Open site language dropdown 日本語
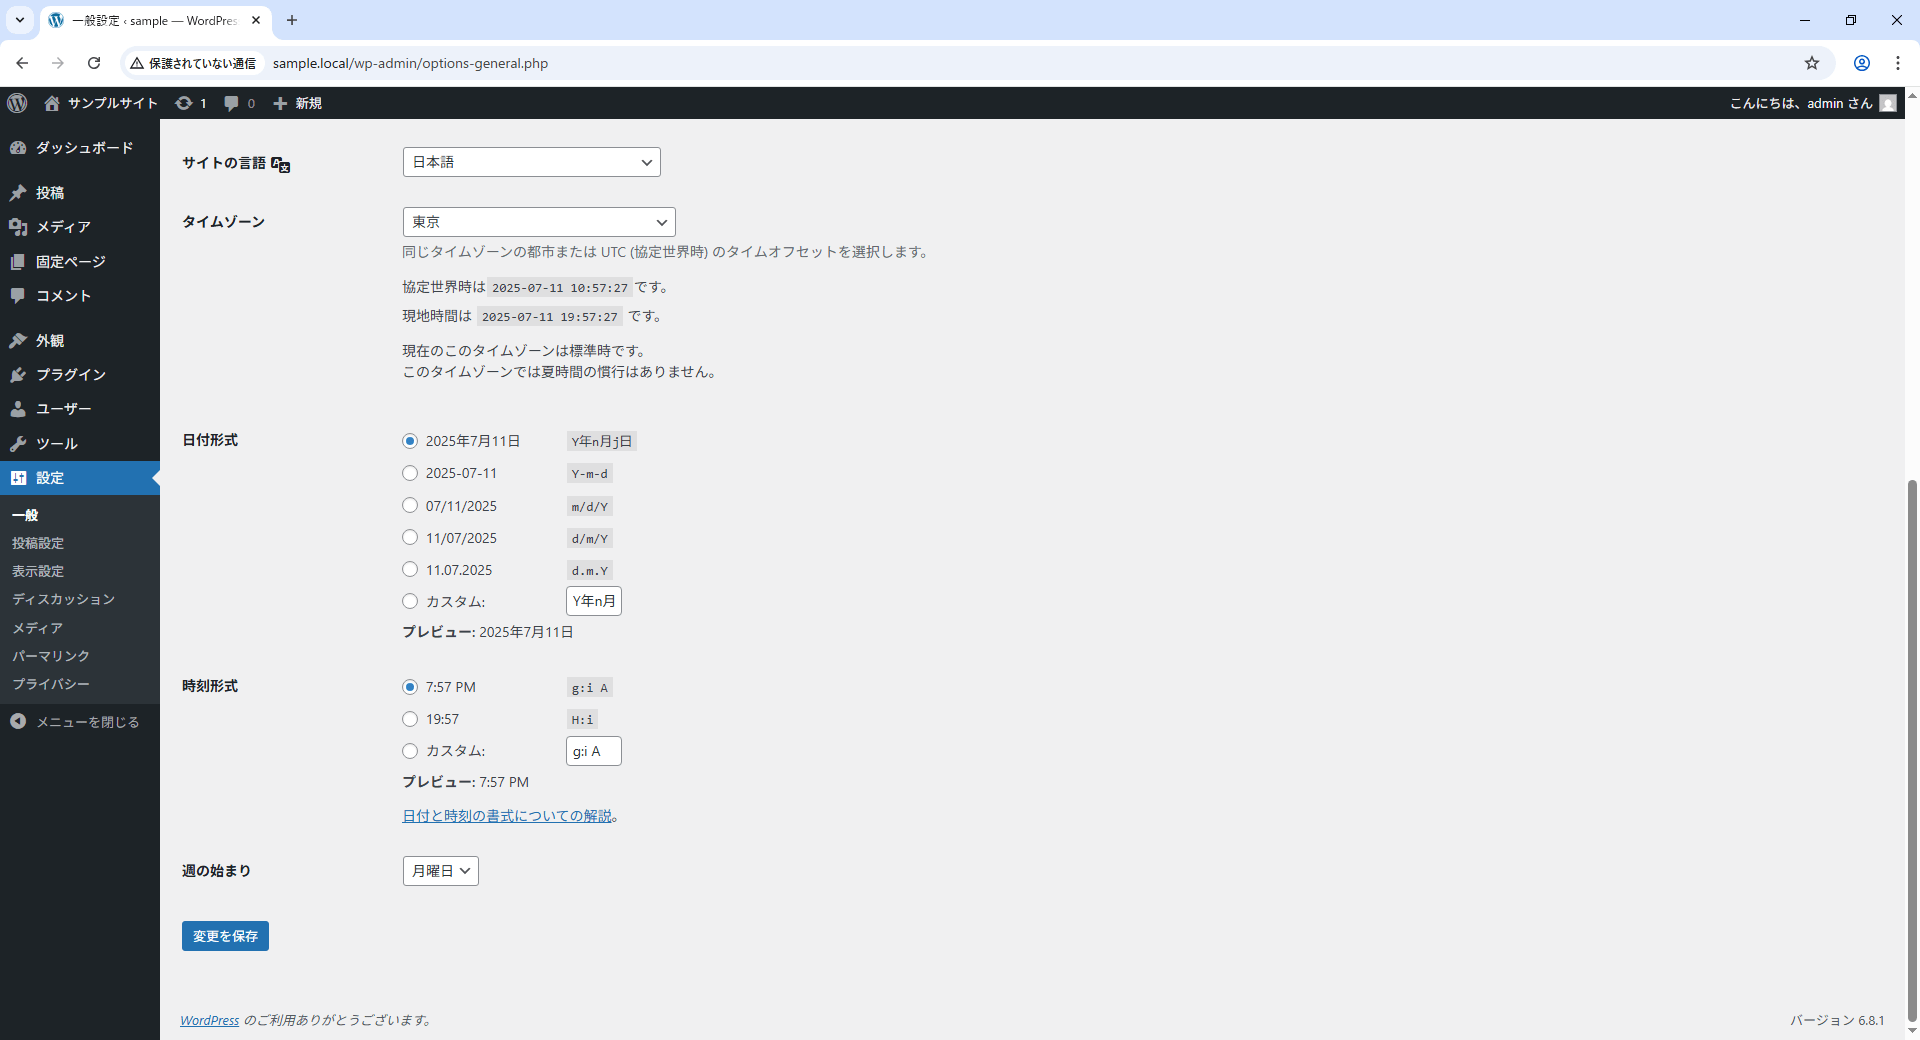1920x1040 pixels. click(x=532, y=162)
